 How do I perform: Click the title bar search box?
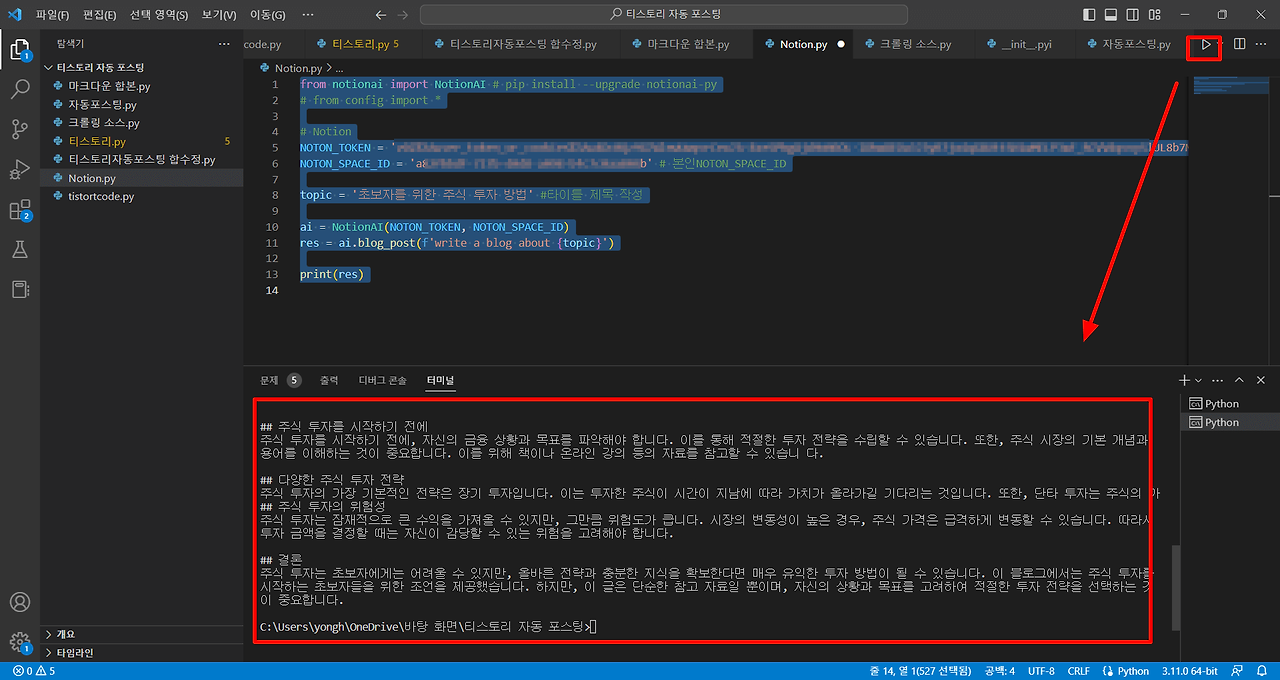click(664, 15)
